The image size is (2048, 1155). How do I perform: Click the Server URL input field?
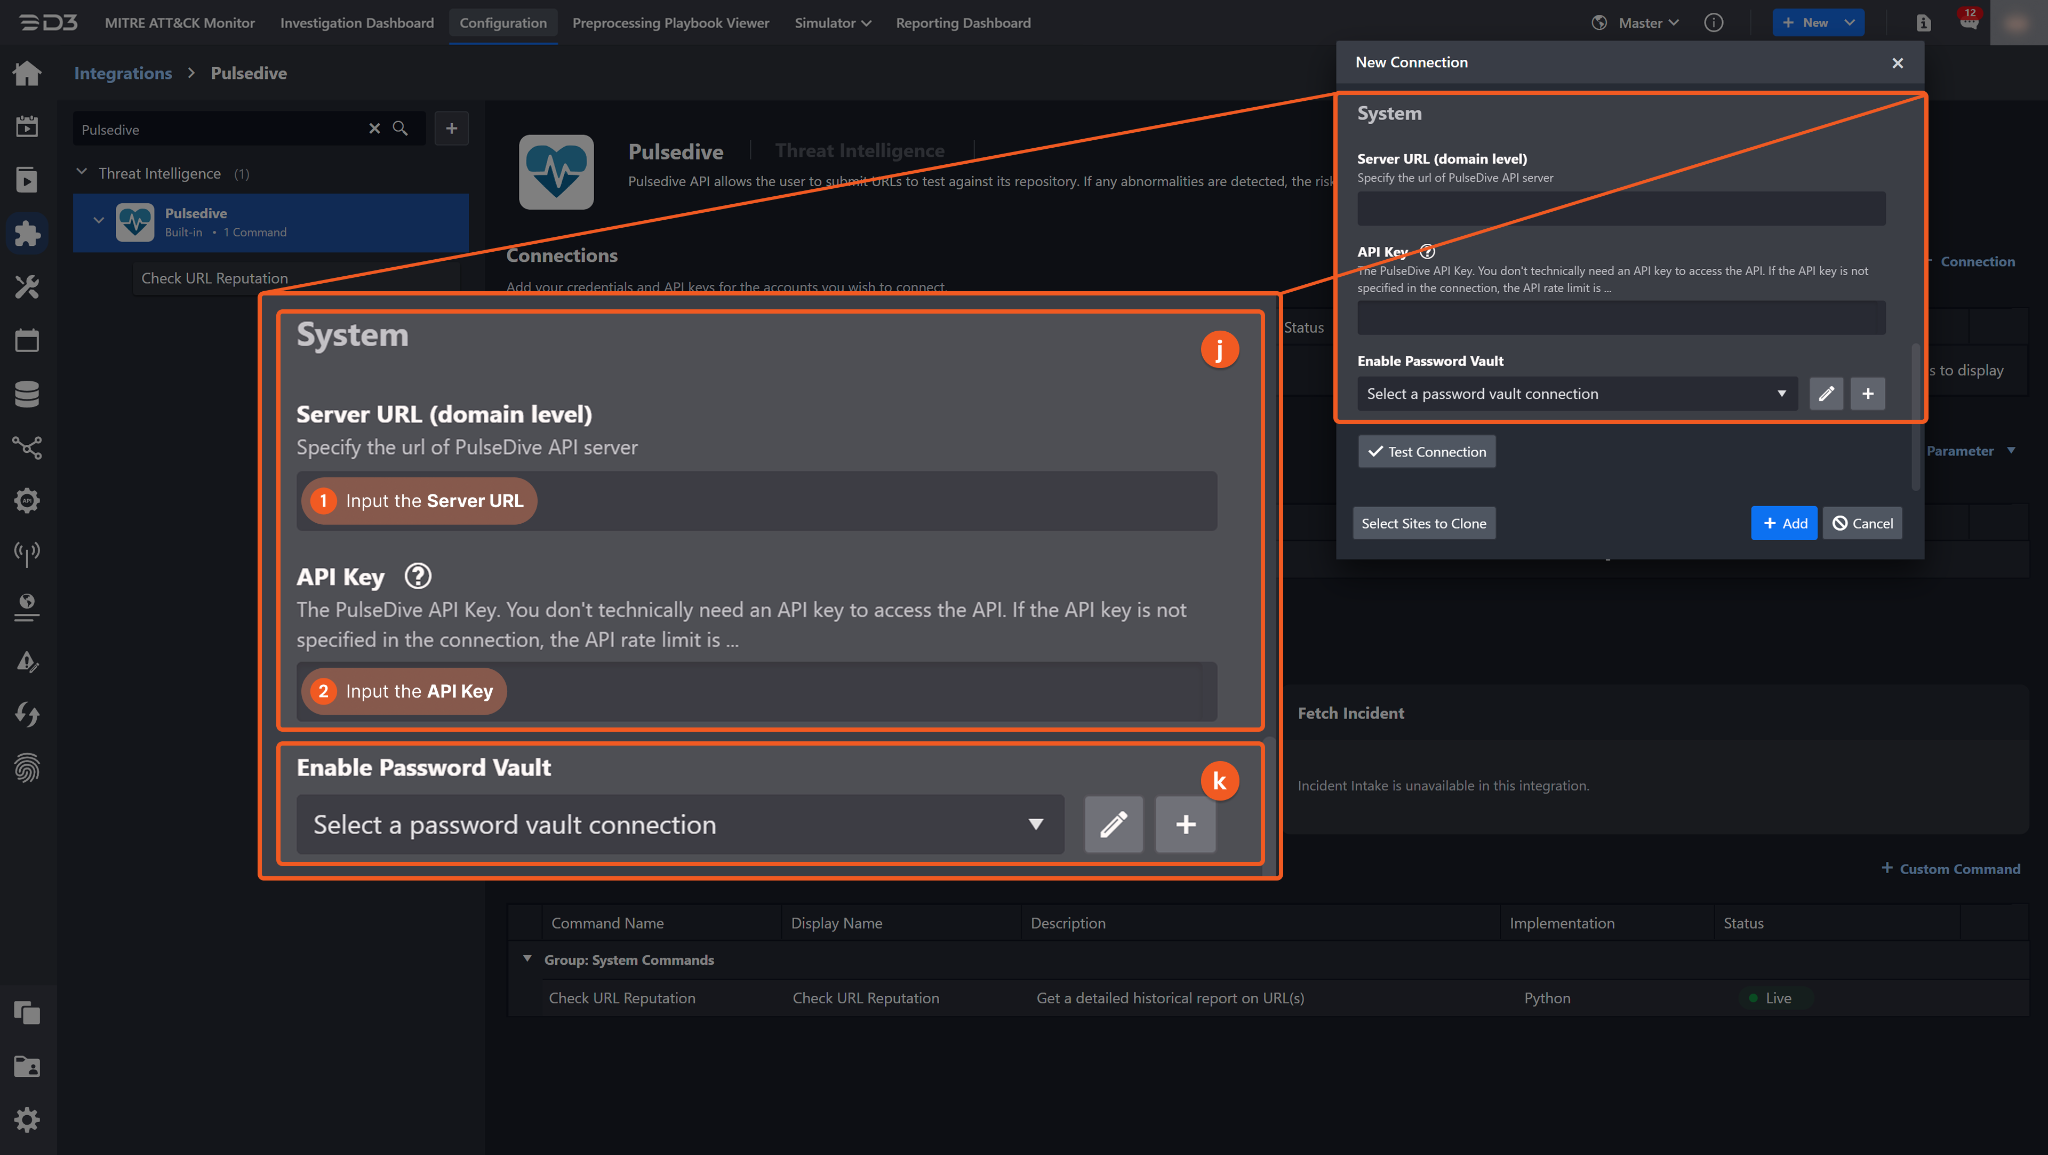pyautogui.click(x=1620, y=208)
